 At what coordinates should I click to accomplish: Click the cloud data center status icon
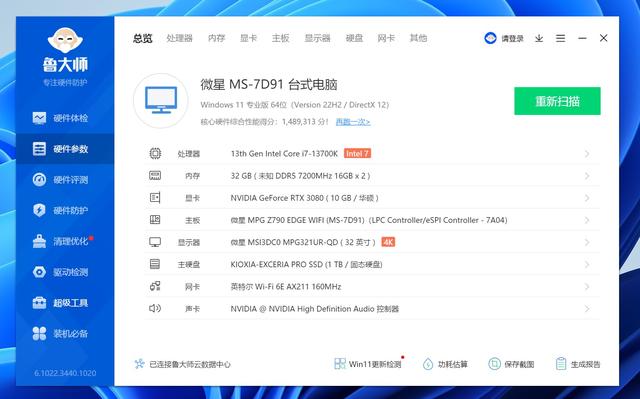point(140,364)
